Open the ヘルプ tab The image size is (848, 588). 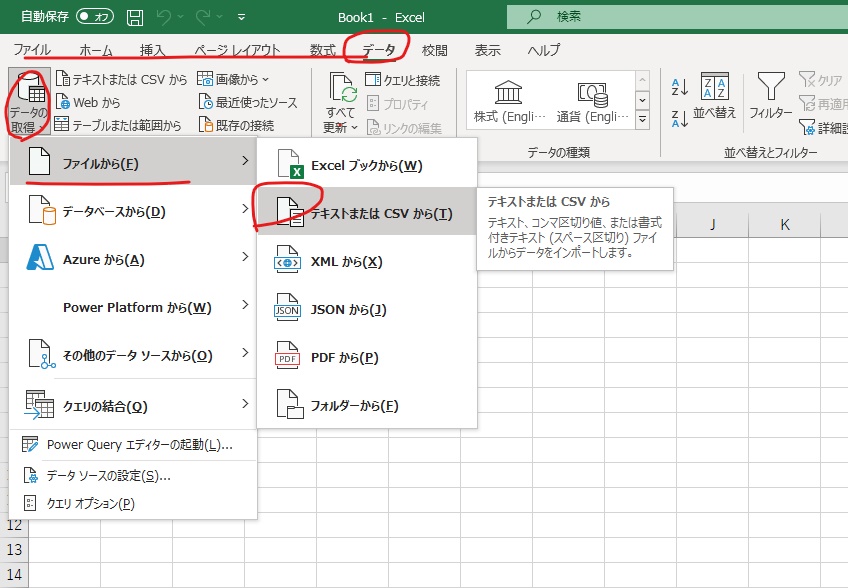pyautogui.click(x=544, y=50)
